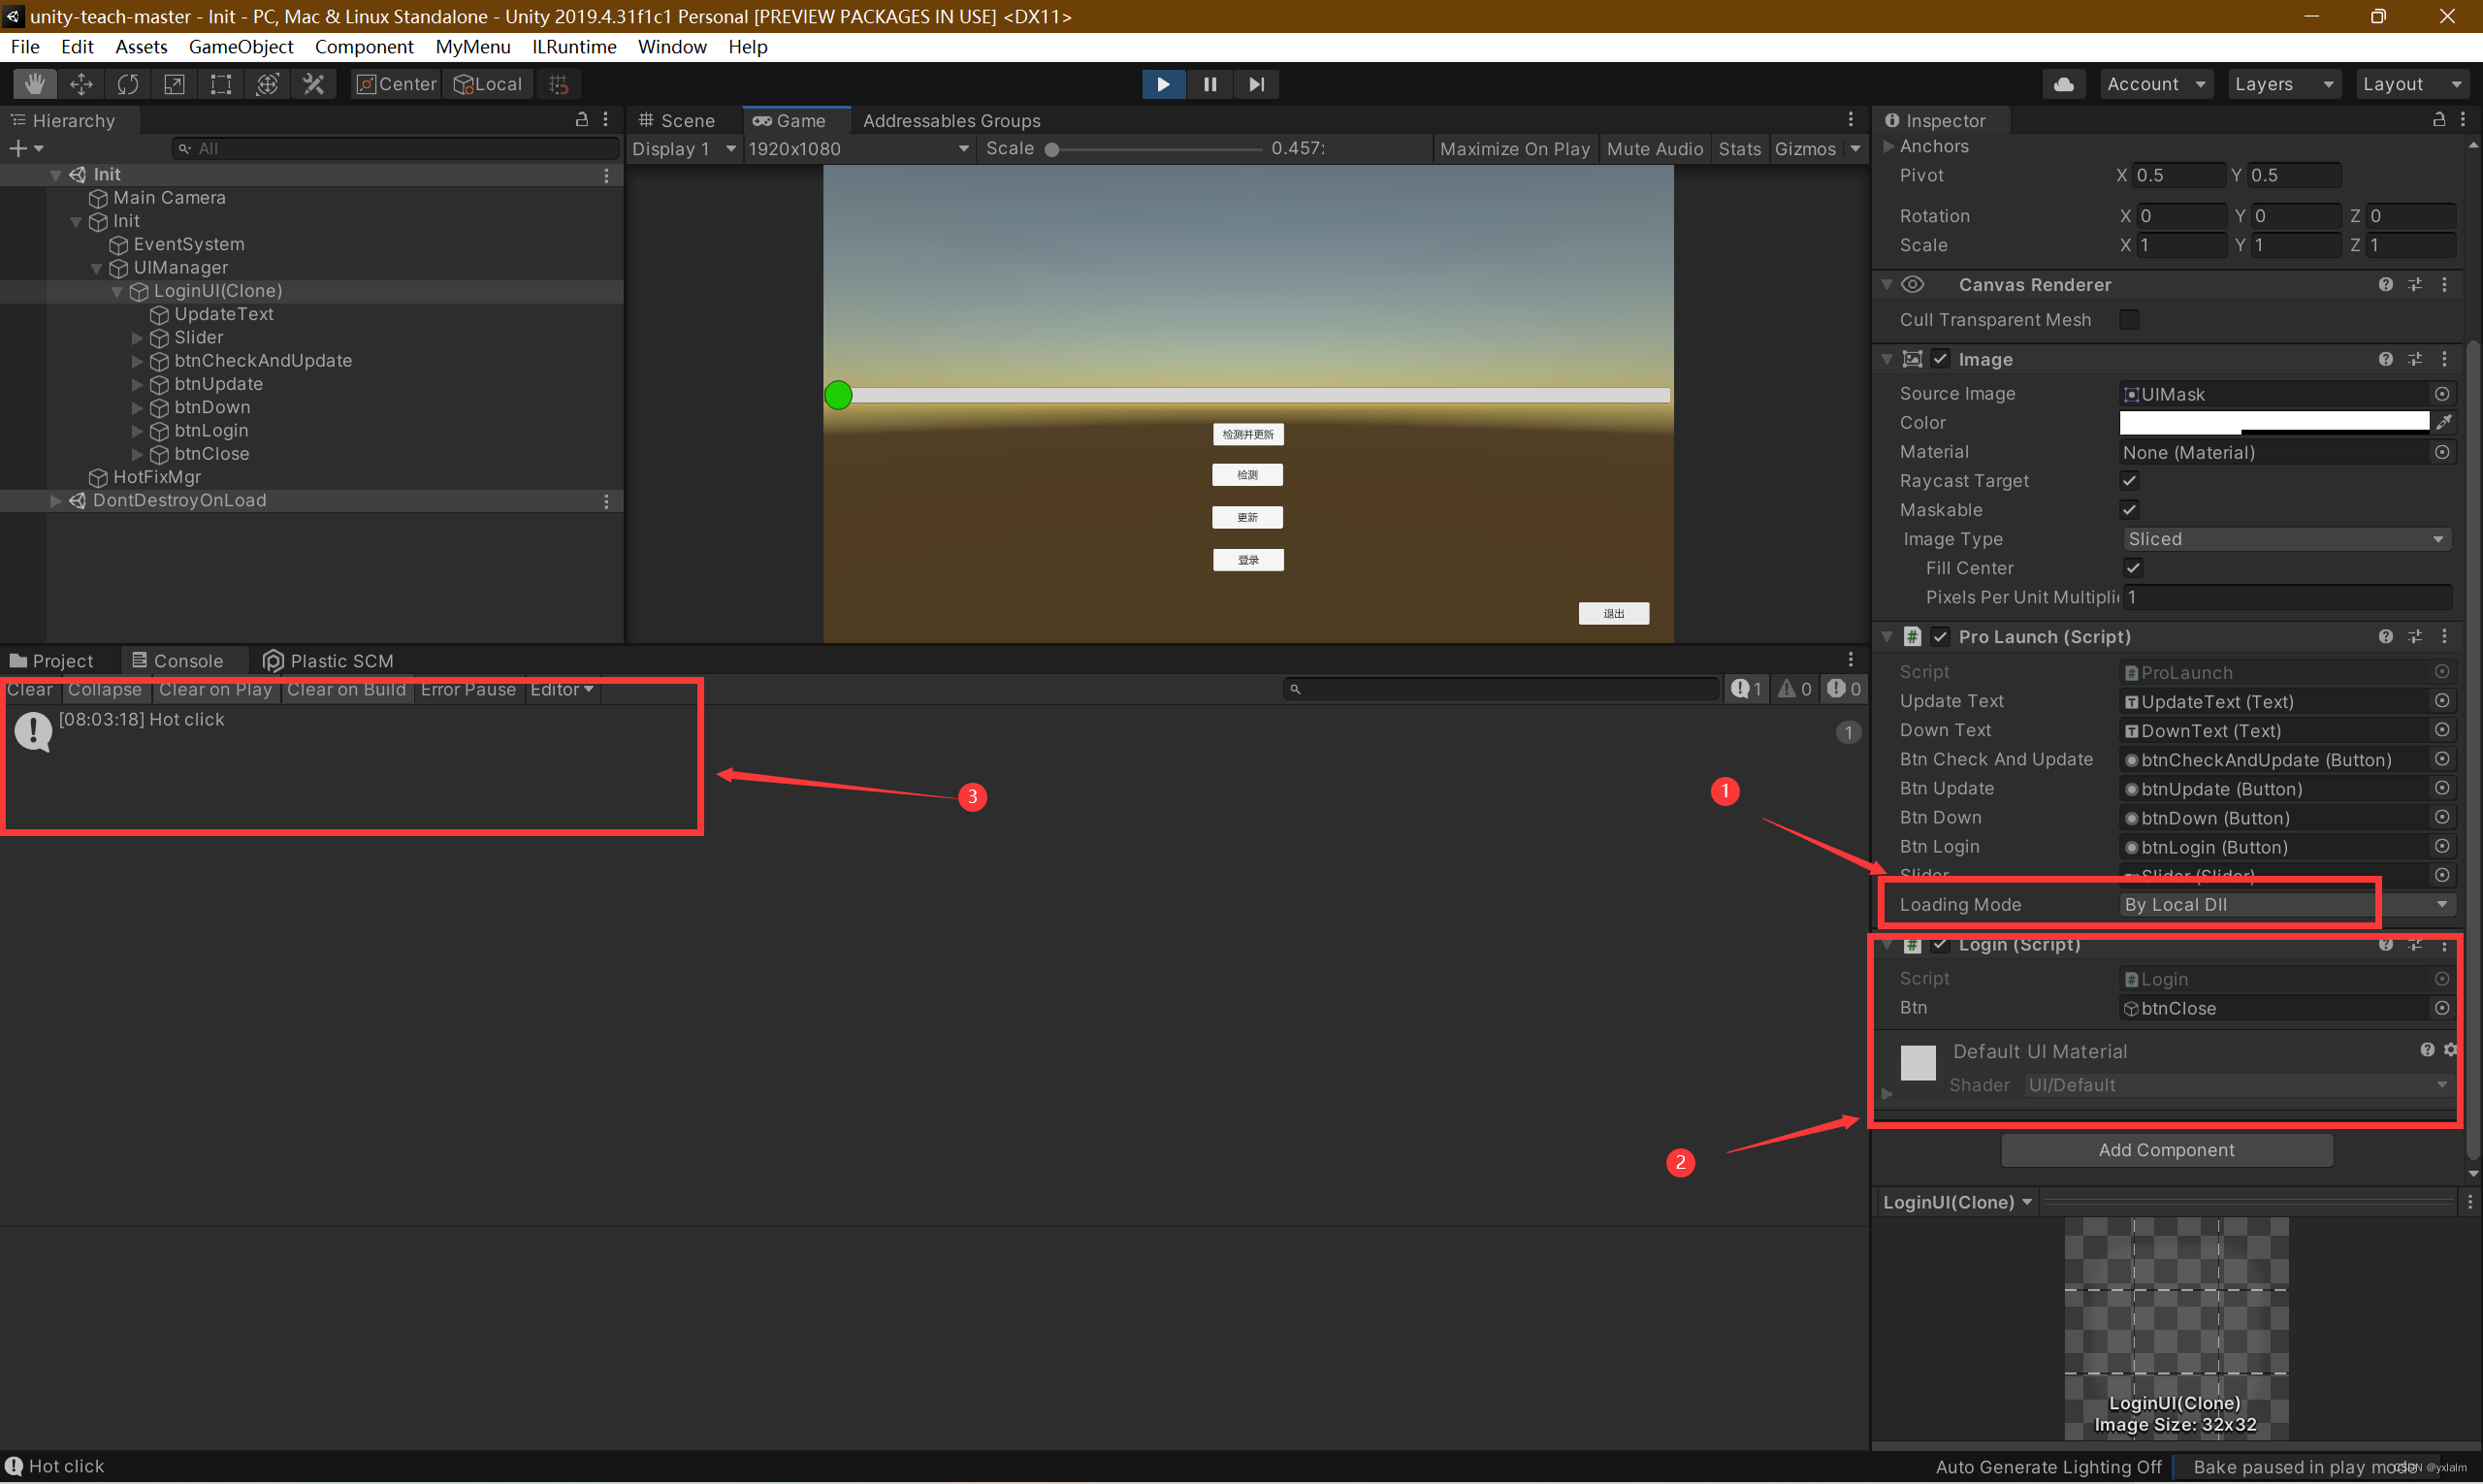The height and width of the screenshot is (1484, 2483).
Task: Expand the Init tree item in Hierarchy
Action: 53,173
